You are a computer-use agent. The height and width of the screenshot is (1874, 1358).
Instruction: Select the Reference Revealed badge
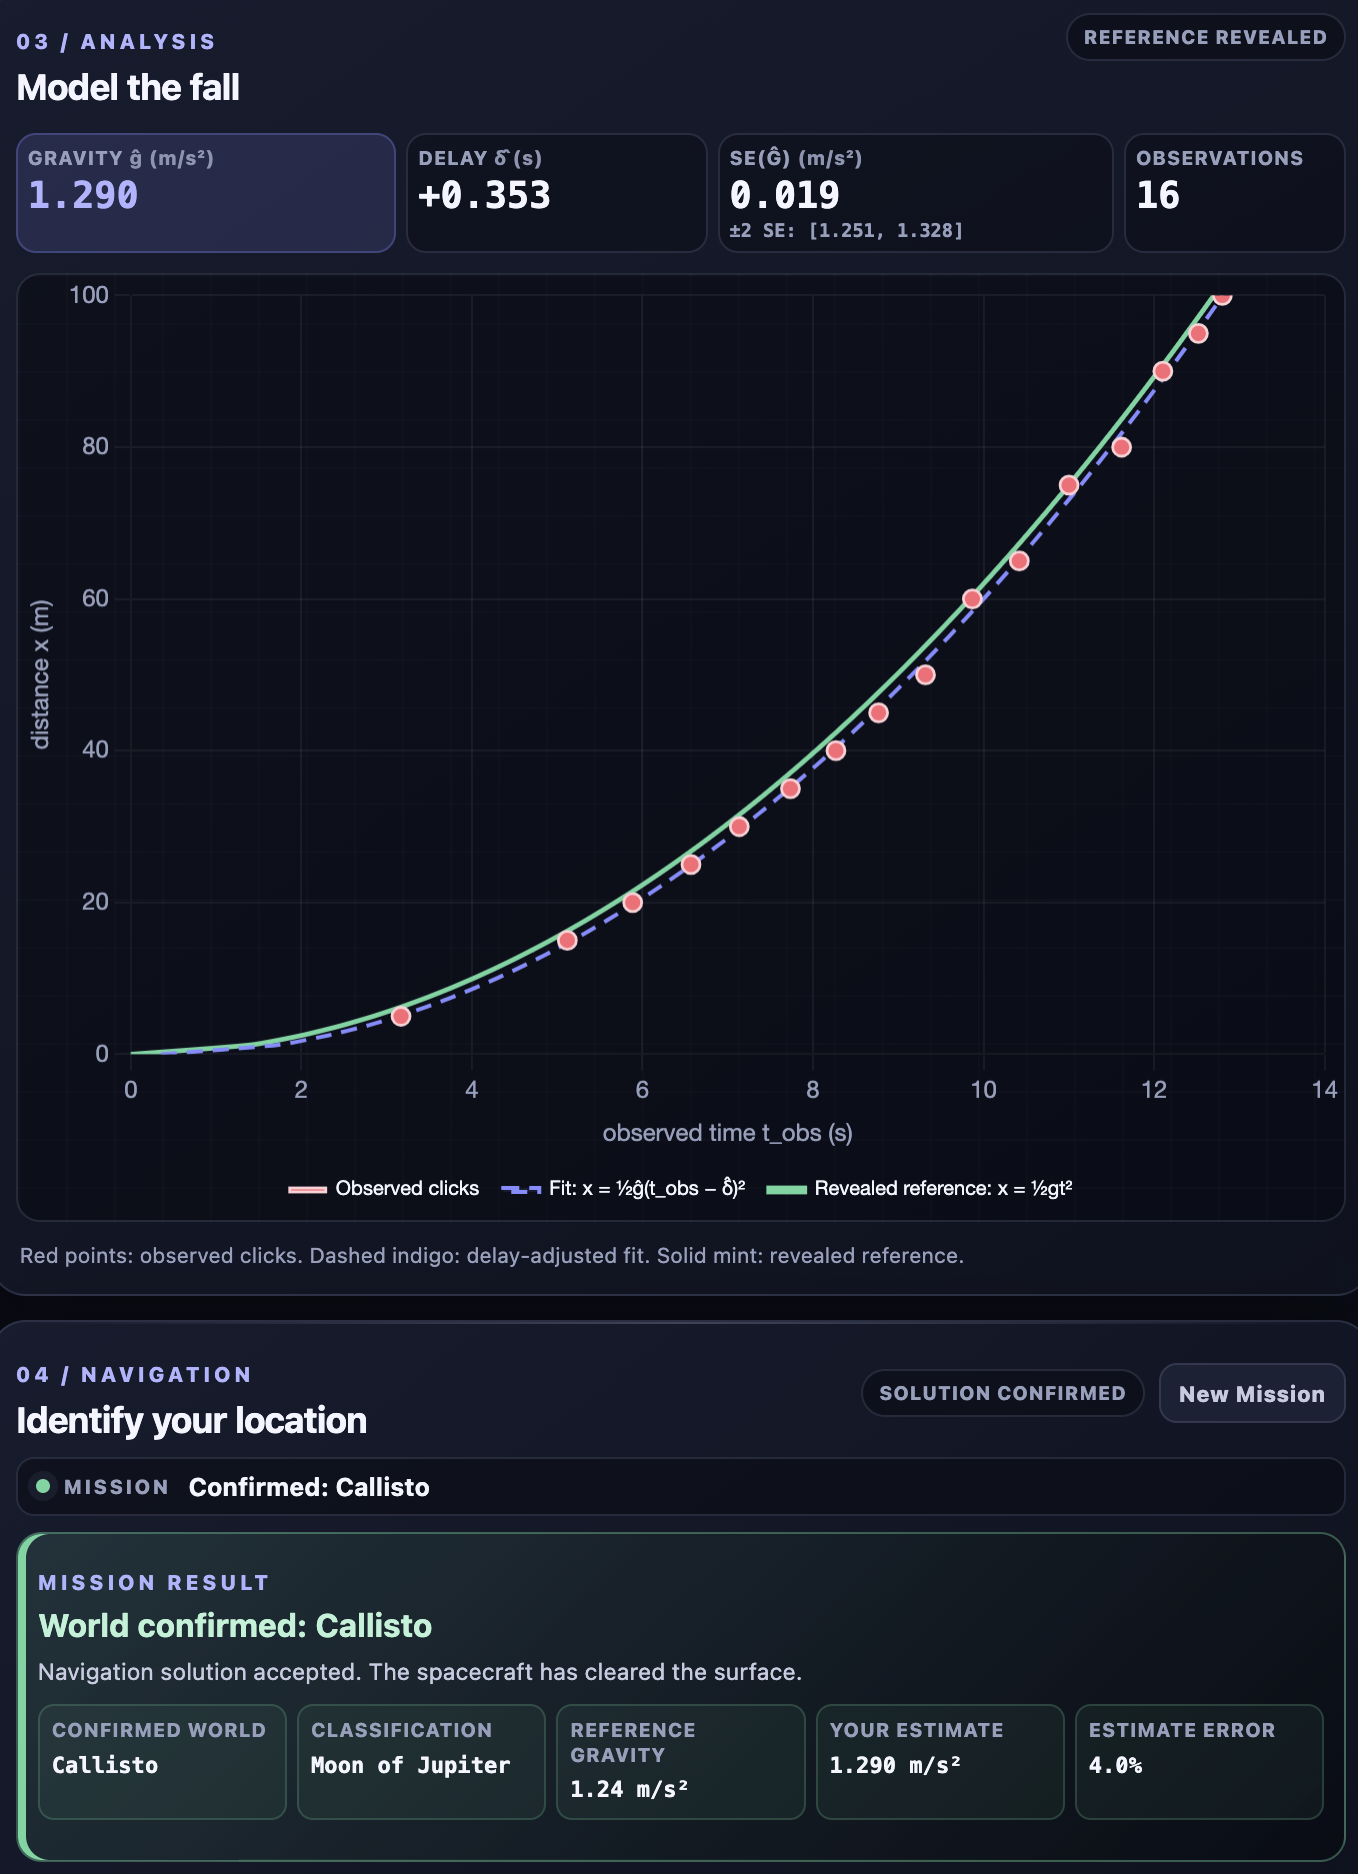click(1205, 37)
